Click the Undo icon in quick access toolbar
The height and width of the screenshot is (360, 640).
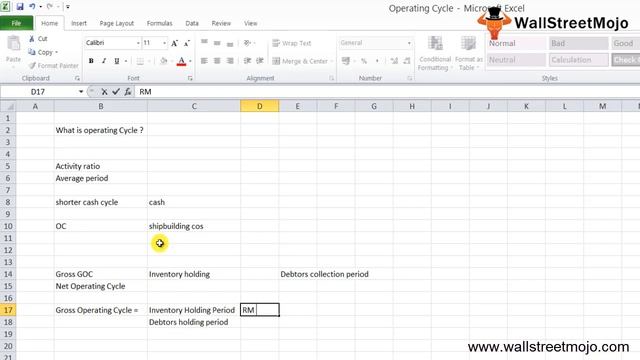32,7
